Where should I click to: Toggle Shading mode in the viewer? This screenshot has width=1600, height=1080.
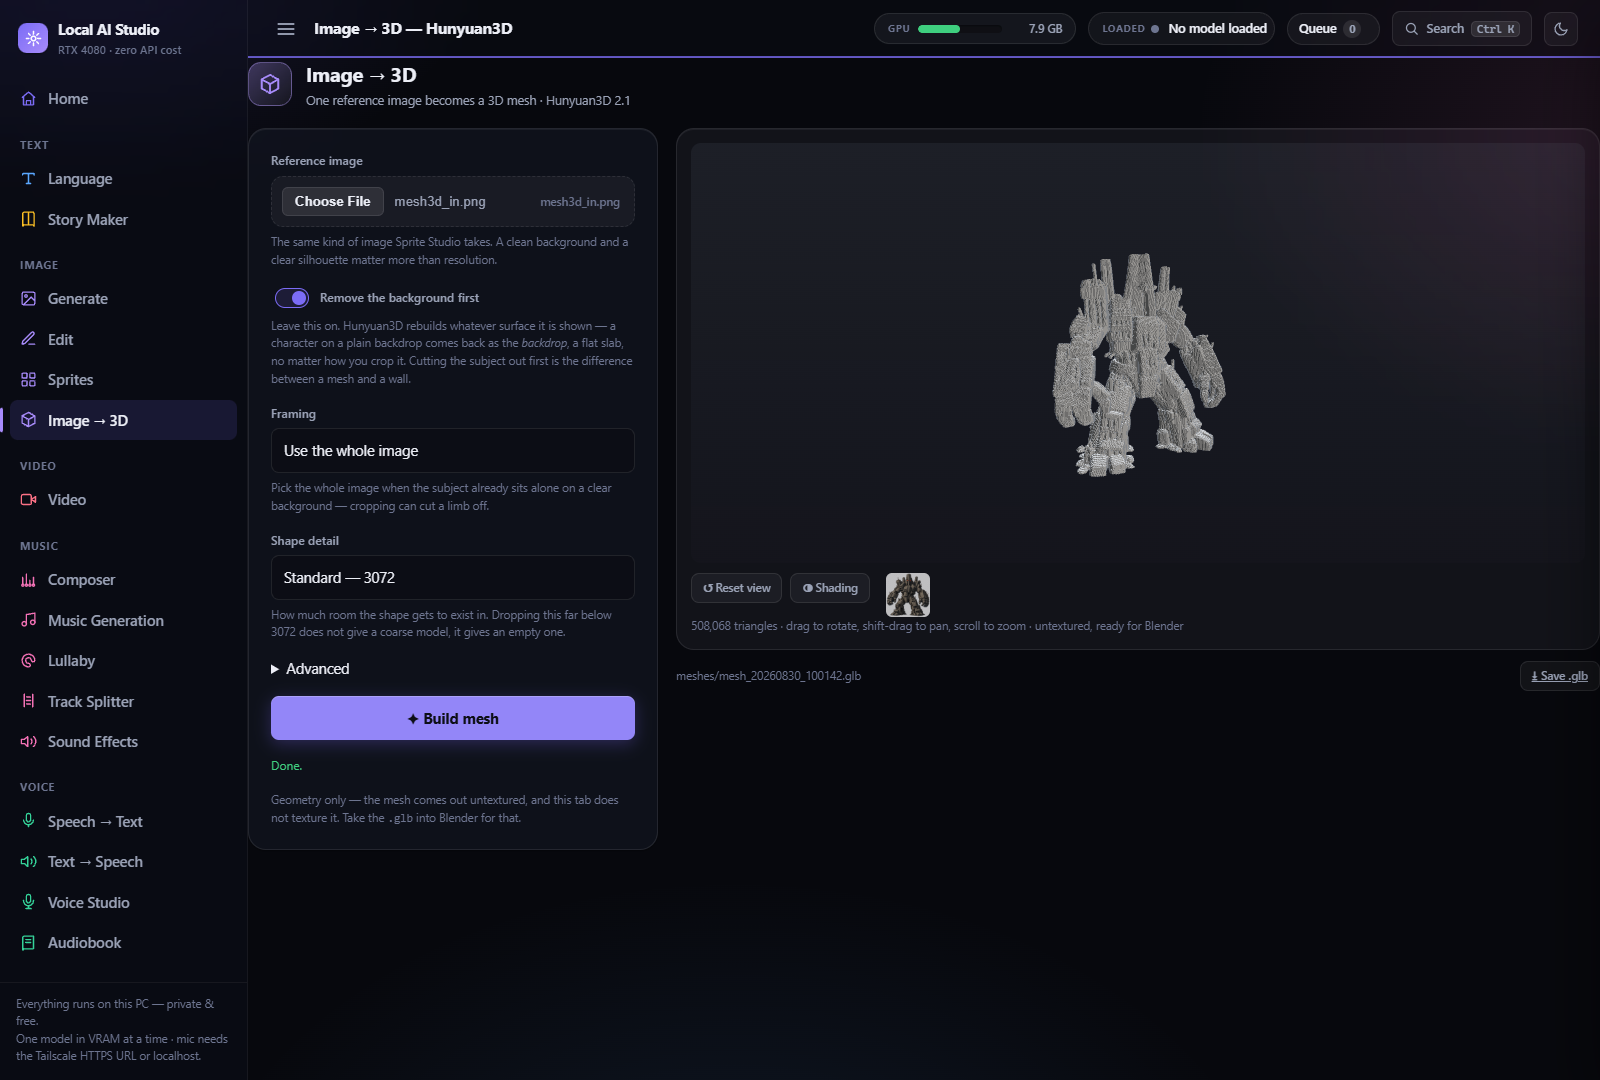(830, 588)
